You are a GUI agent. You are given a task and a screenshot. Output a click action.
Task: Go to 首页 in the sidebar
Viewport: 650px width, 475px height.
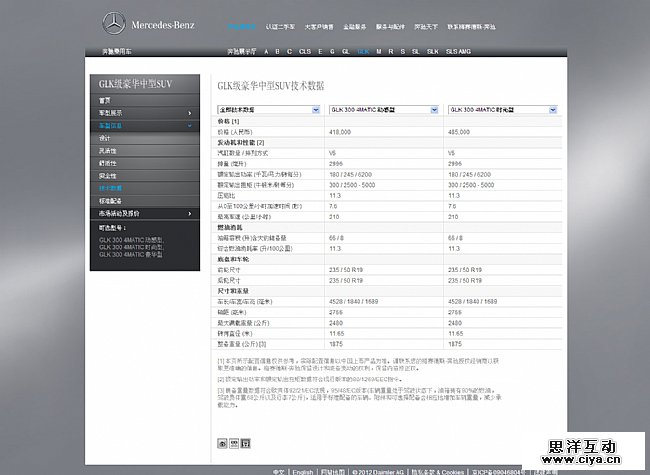click(x=106, y=100)
